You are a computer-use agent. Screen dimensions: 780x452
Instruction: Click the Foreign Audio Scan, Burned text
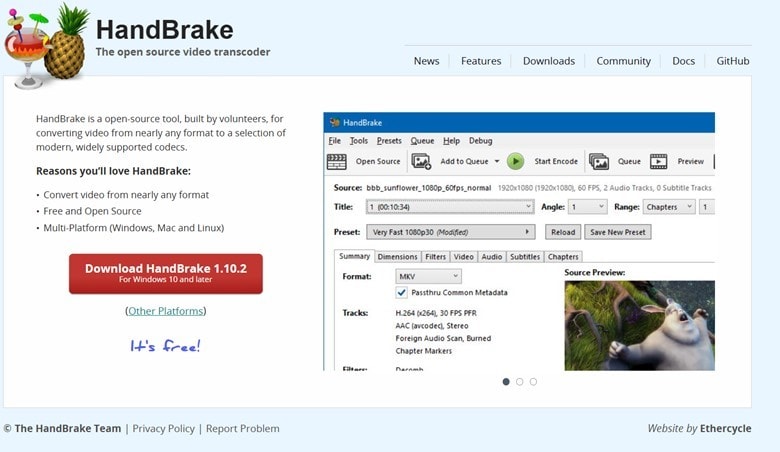pyautogui.click(x=443, y=338)
